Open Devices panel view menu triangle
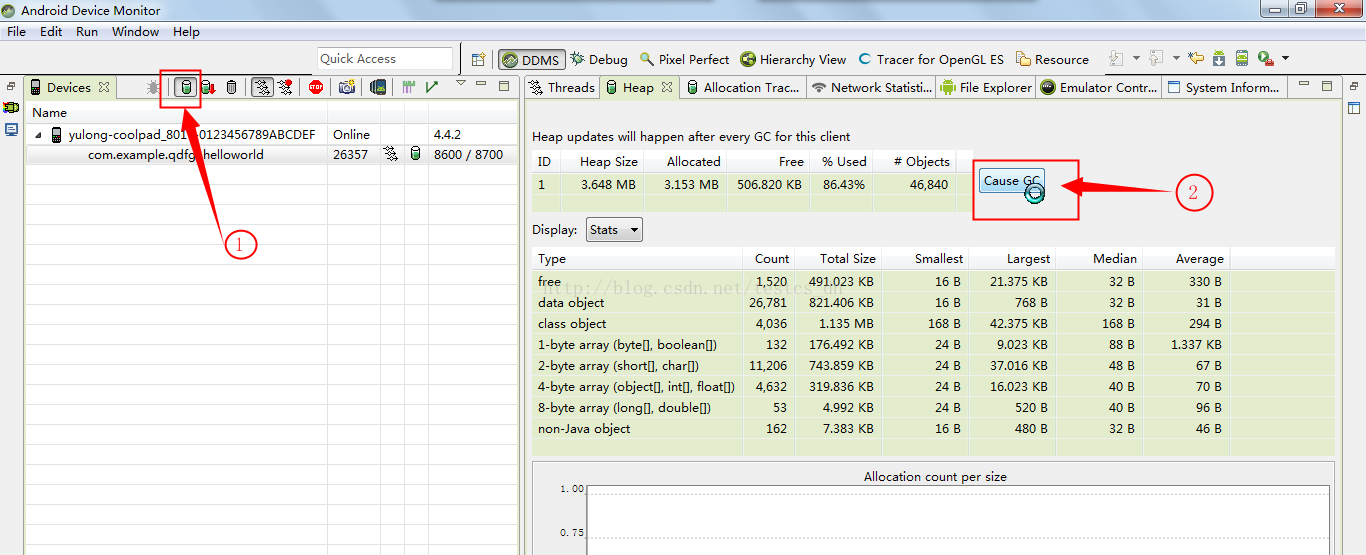This screenshot has width=1366, height=555. [x=461, y=84]
